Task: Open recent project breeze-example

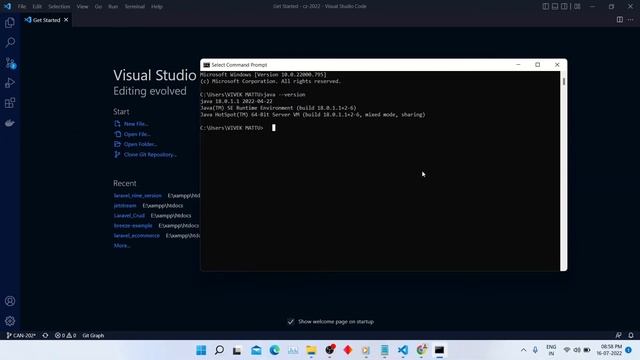Action: pos(133,226)
